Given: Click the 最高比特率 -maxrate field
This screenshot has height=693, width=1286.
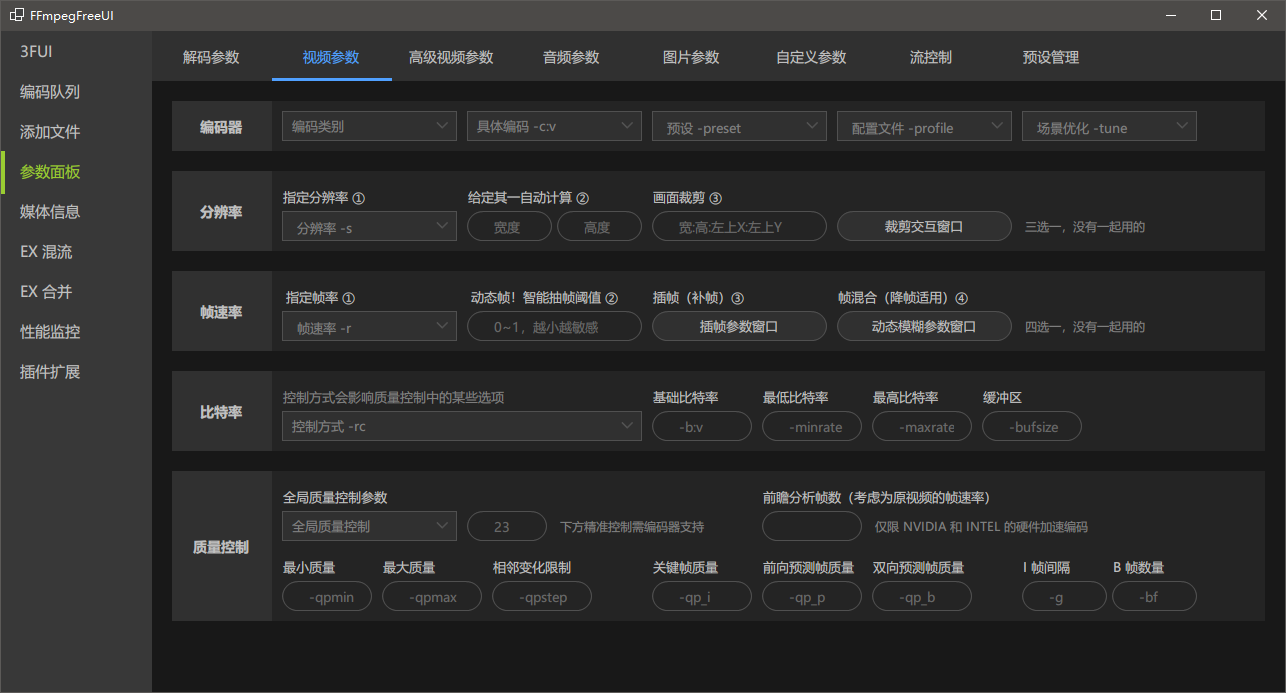Looking at the screenshot, I should [x=922, y=426].
